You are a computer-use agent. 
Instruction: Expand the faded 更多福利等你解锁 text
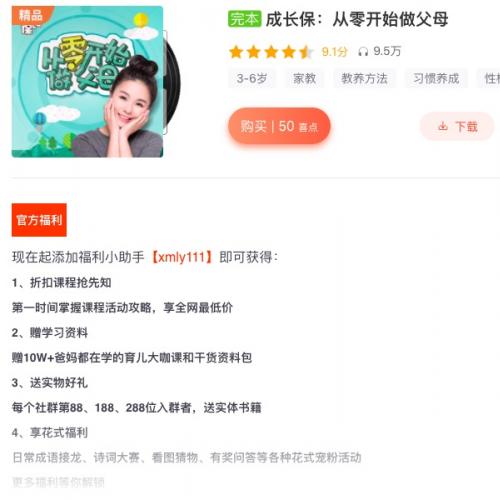click(x=58, y=482)
